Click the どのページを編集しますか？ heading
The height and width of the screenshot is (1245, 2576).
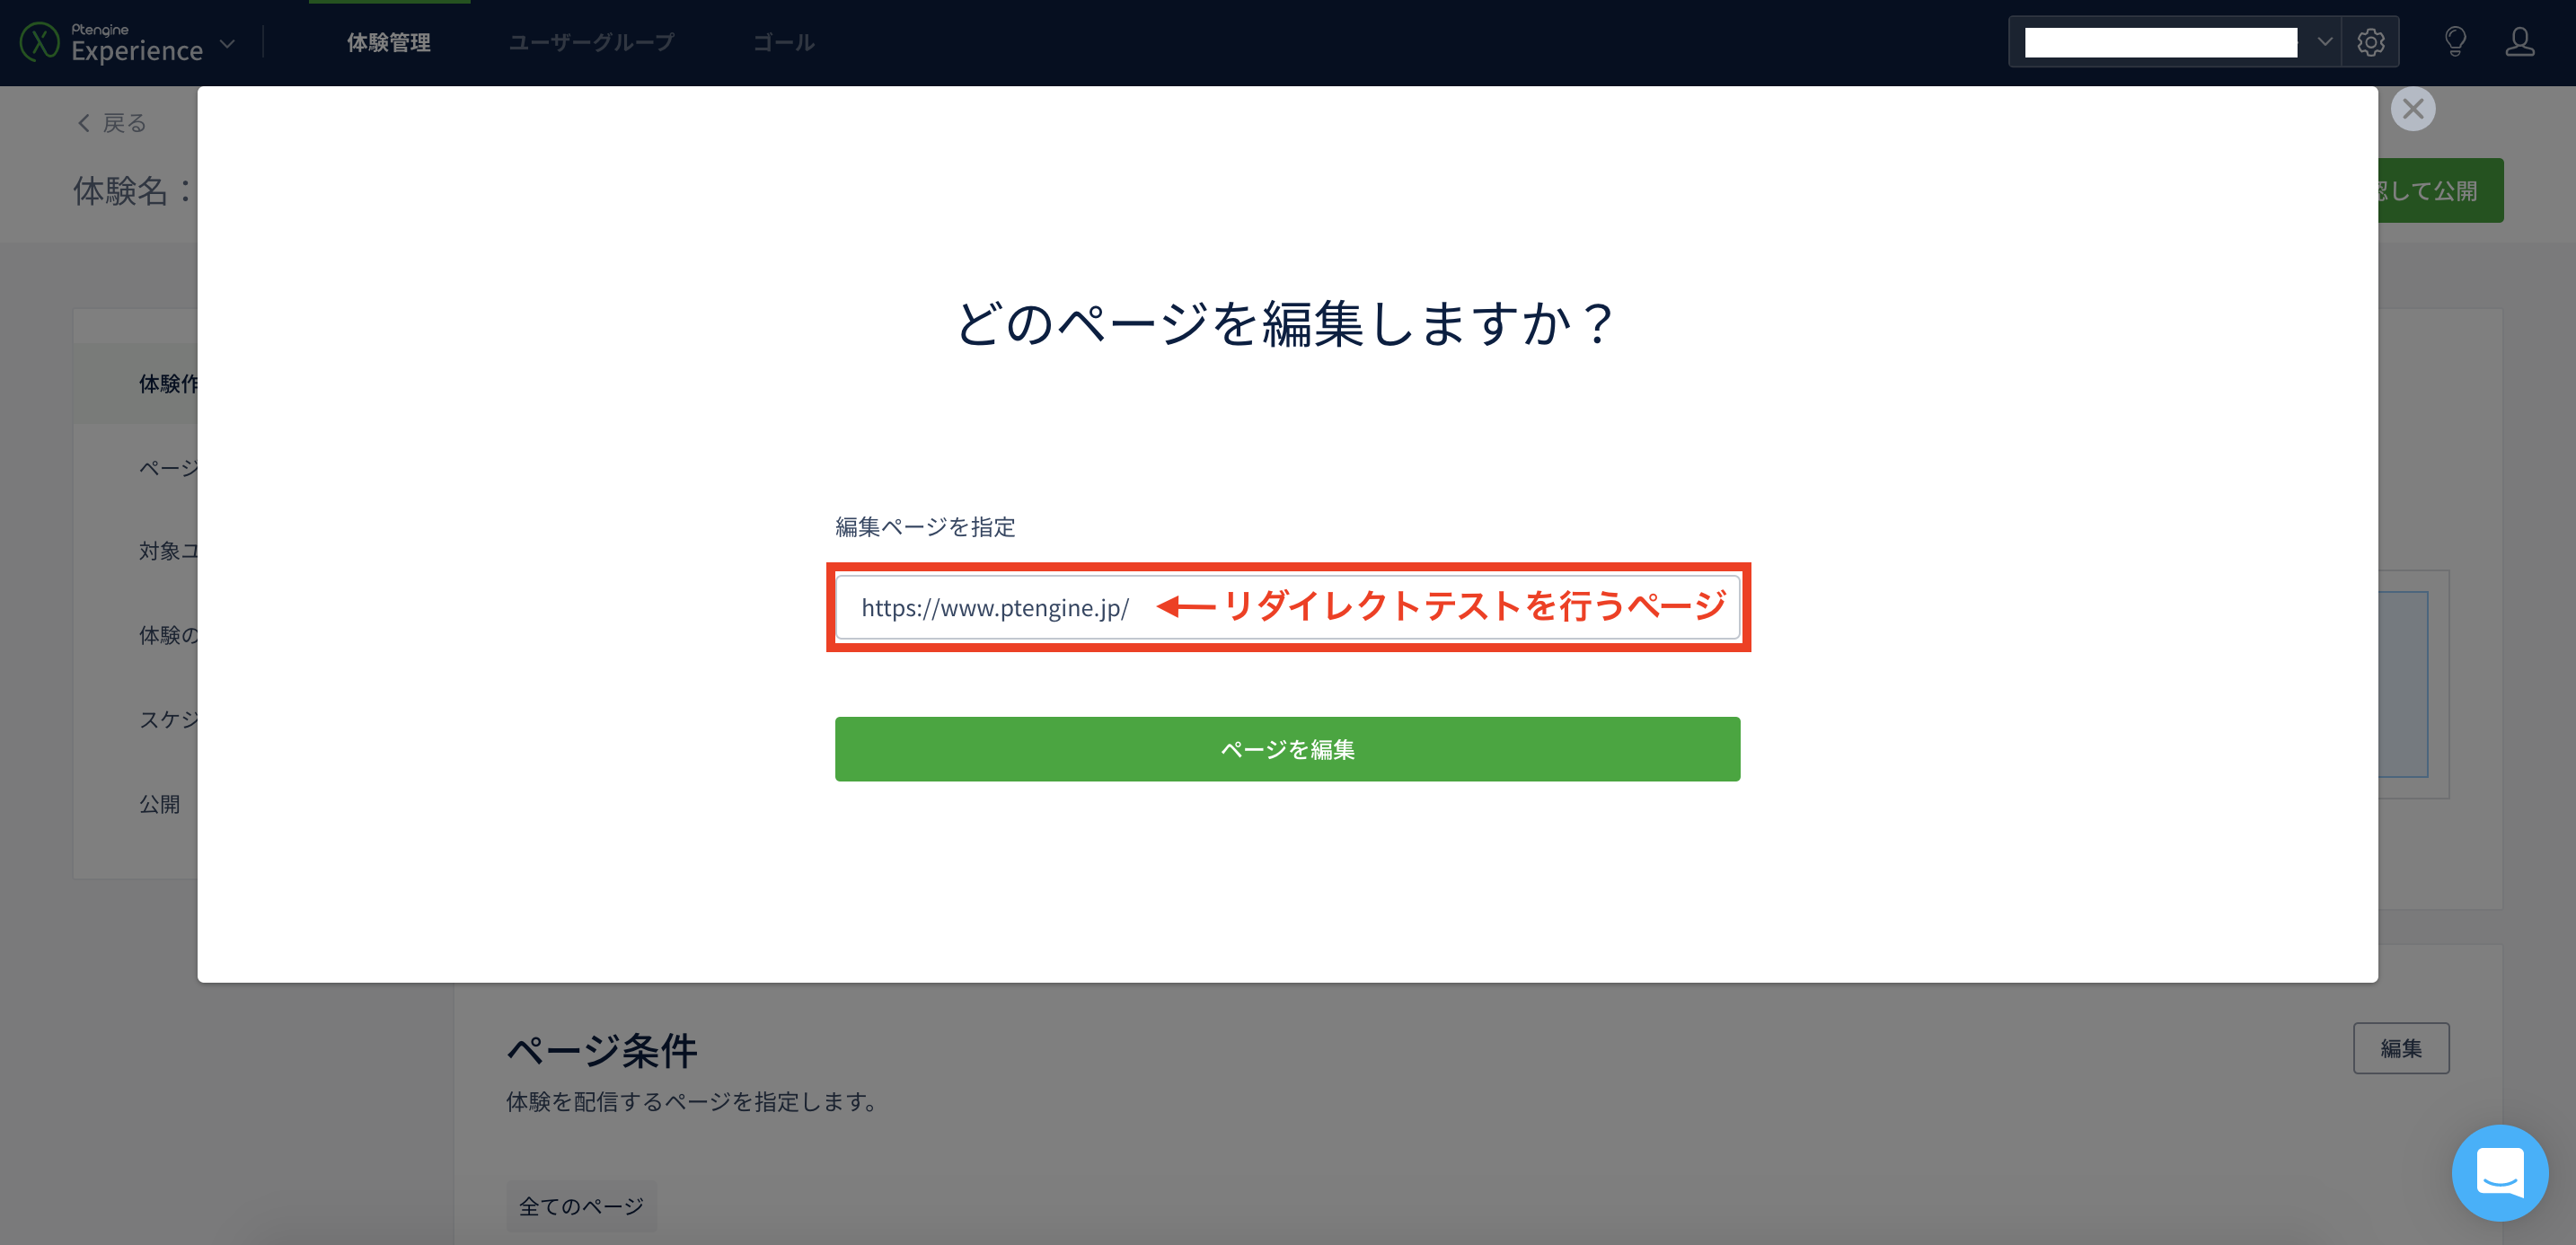pyautogui.click(x=1287, y=324)
